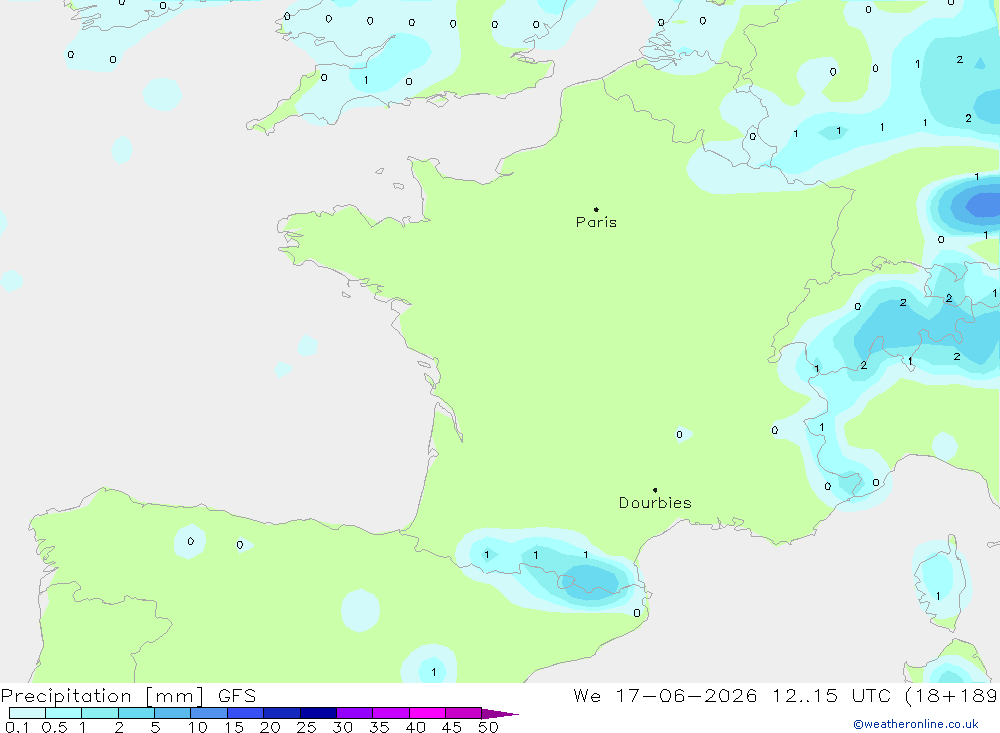The height and width of the screenshot is (733, 1000).
Task: Click the '0.5' legend scale value
Action: (x=54, y=727)
